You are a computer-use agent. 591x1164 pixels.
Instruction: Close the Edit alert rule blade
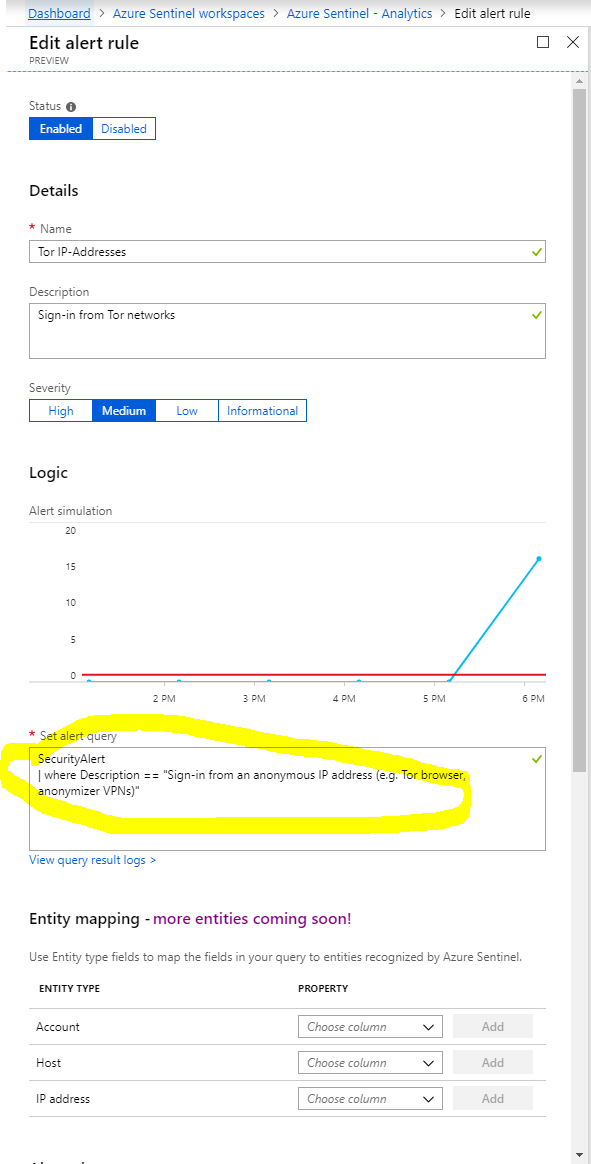coord(572,42)
